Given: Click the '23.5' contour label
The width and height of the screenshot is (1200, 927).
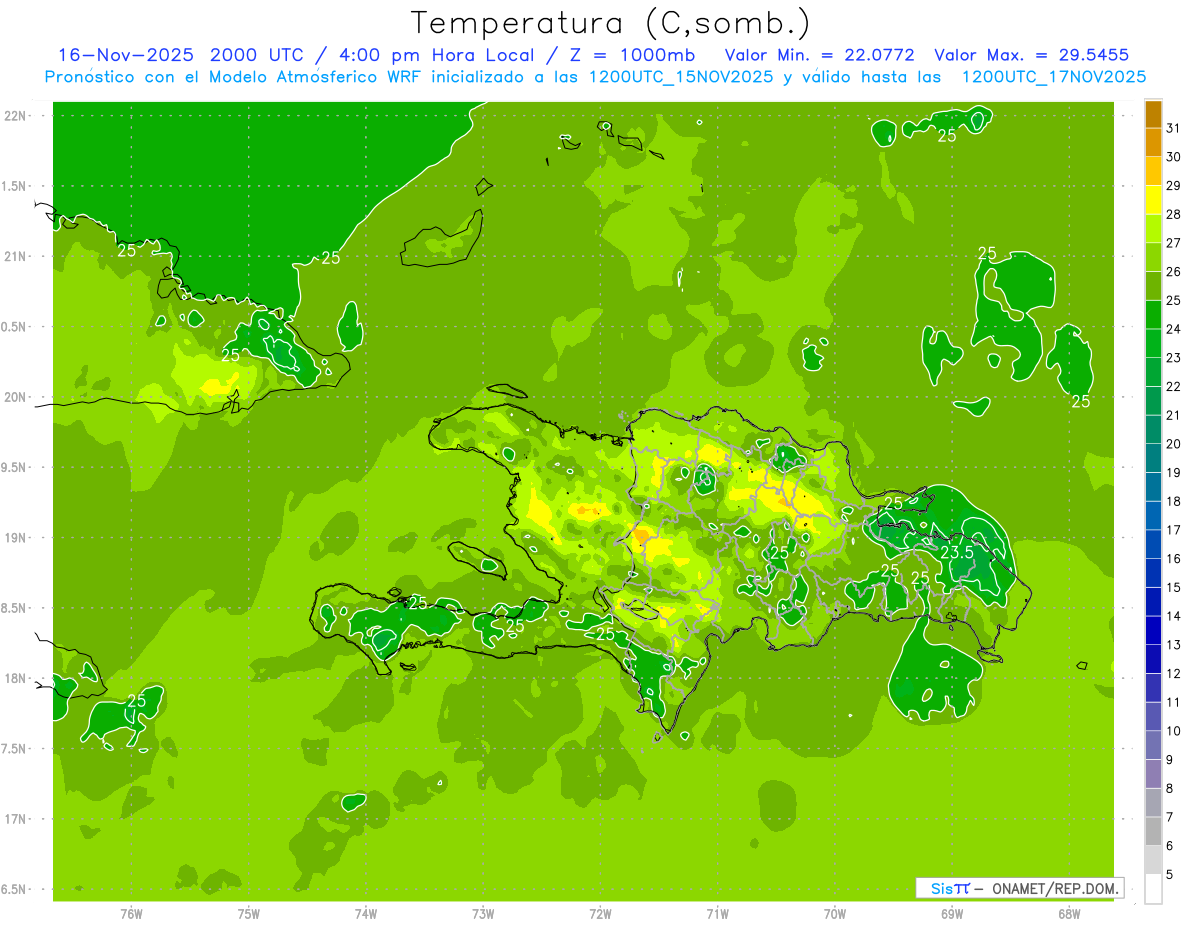Looking at the screenshot, I should 957,551.
